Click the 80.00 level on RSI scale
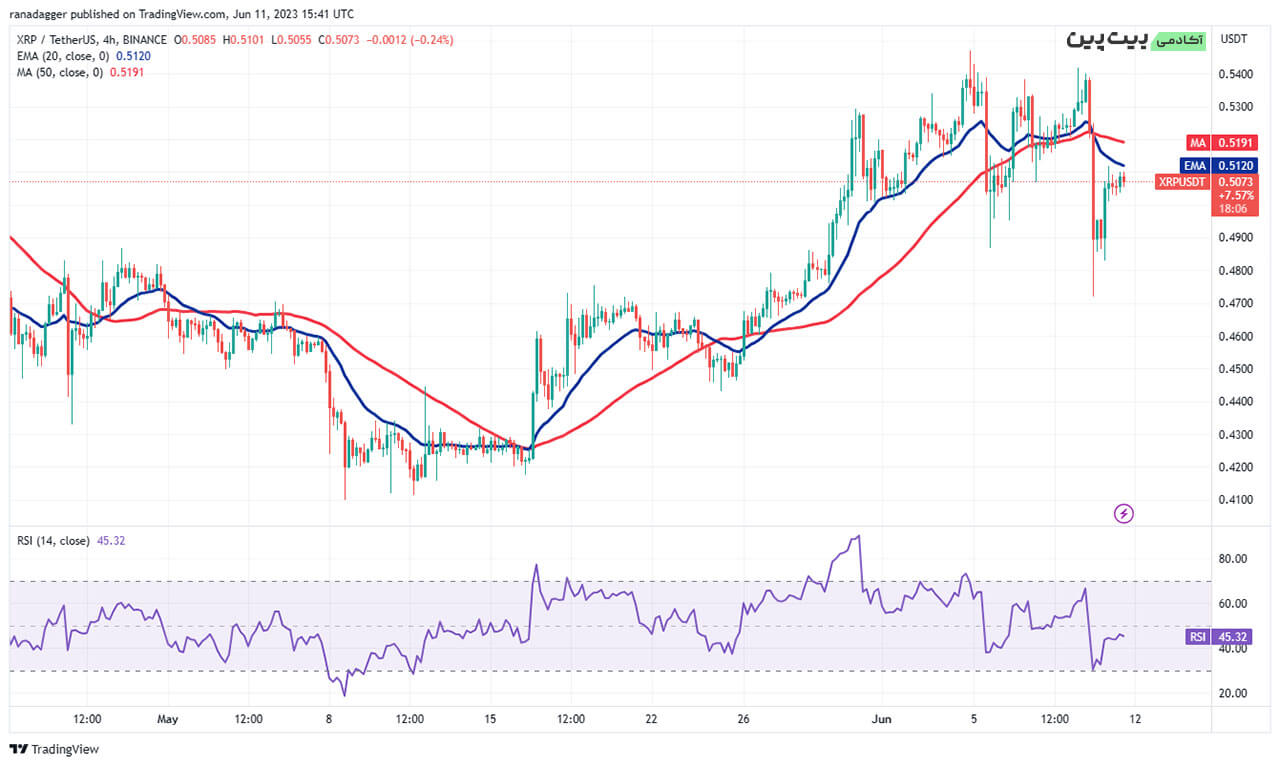The height and width of the screenshot is (766, 1280). 1232,559
